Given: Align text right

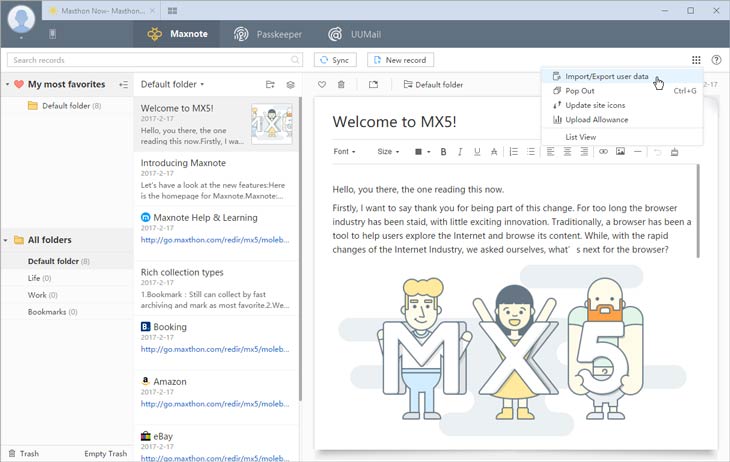Looking at the screenshot, I should [x=584, y=151].
